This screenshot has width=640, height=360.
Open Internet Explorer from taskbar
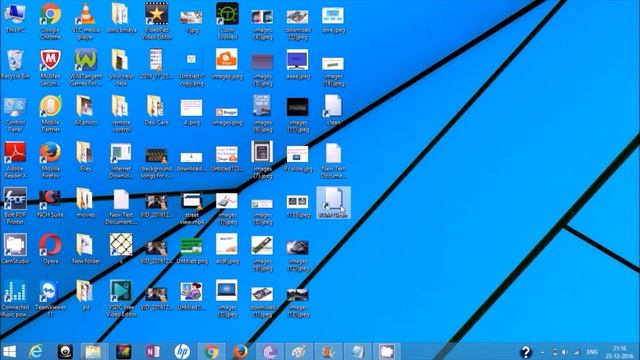coord(36,351)
